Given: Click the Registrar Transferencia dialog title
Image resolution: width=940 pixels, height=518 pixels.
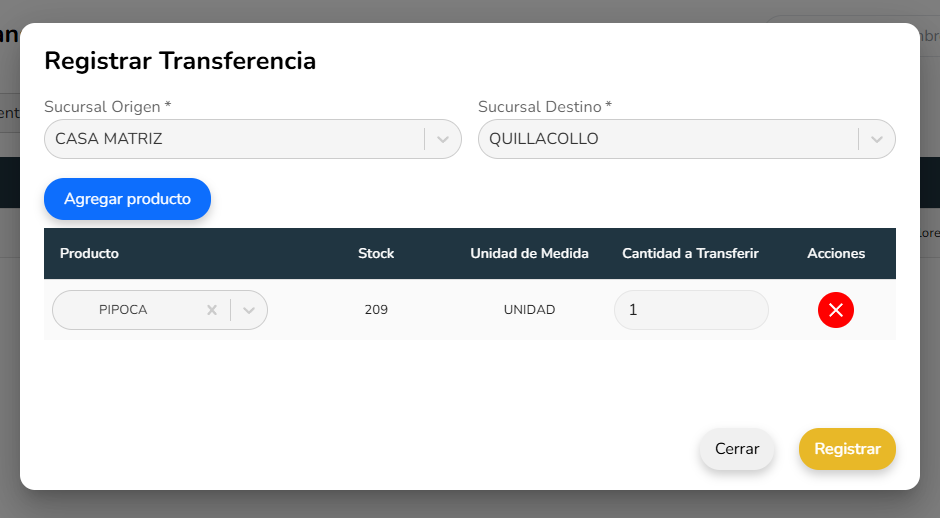Looking at the screenshot, I should click(180, 61).
